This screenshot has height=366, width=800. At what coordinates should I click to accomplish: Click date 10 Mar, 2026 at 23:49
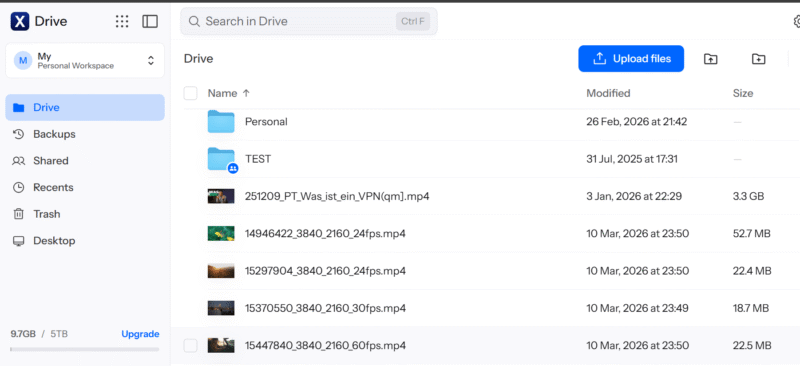[x=637, y=308]
